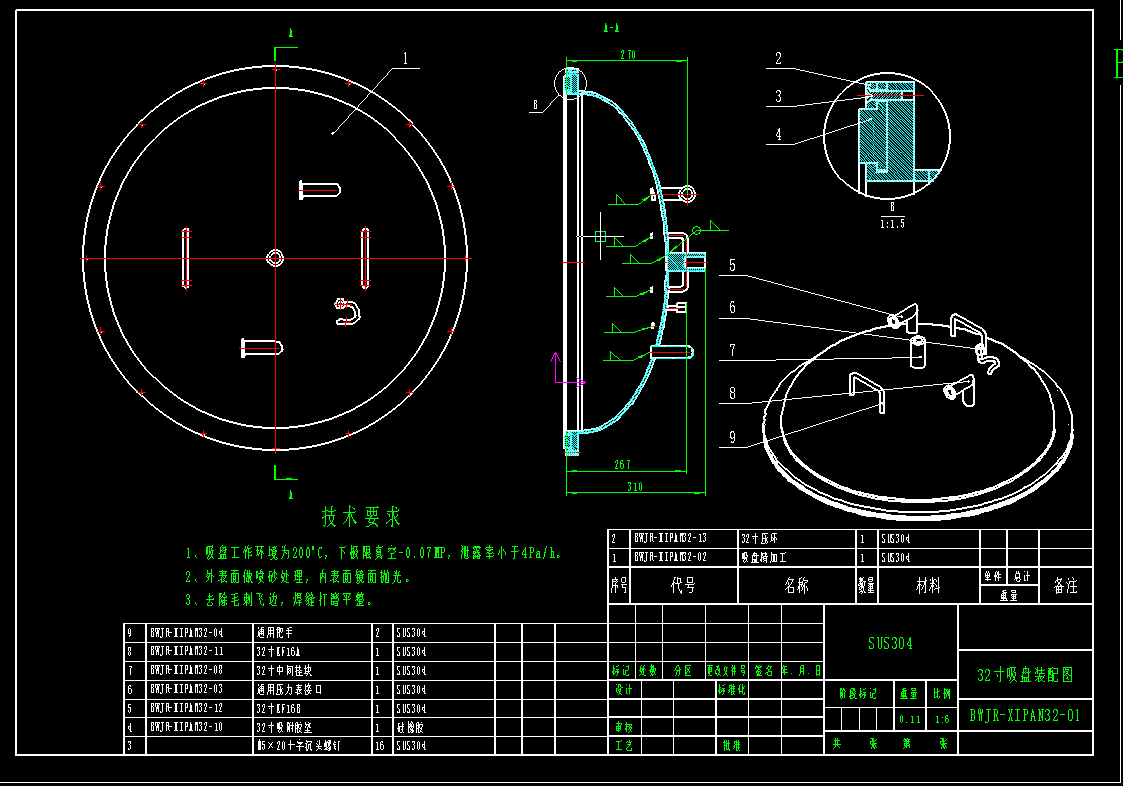Click leader number 4 beside the detail circle

779,135
